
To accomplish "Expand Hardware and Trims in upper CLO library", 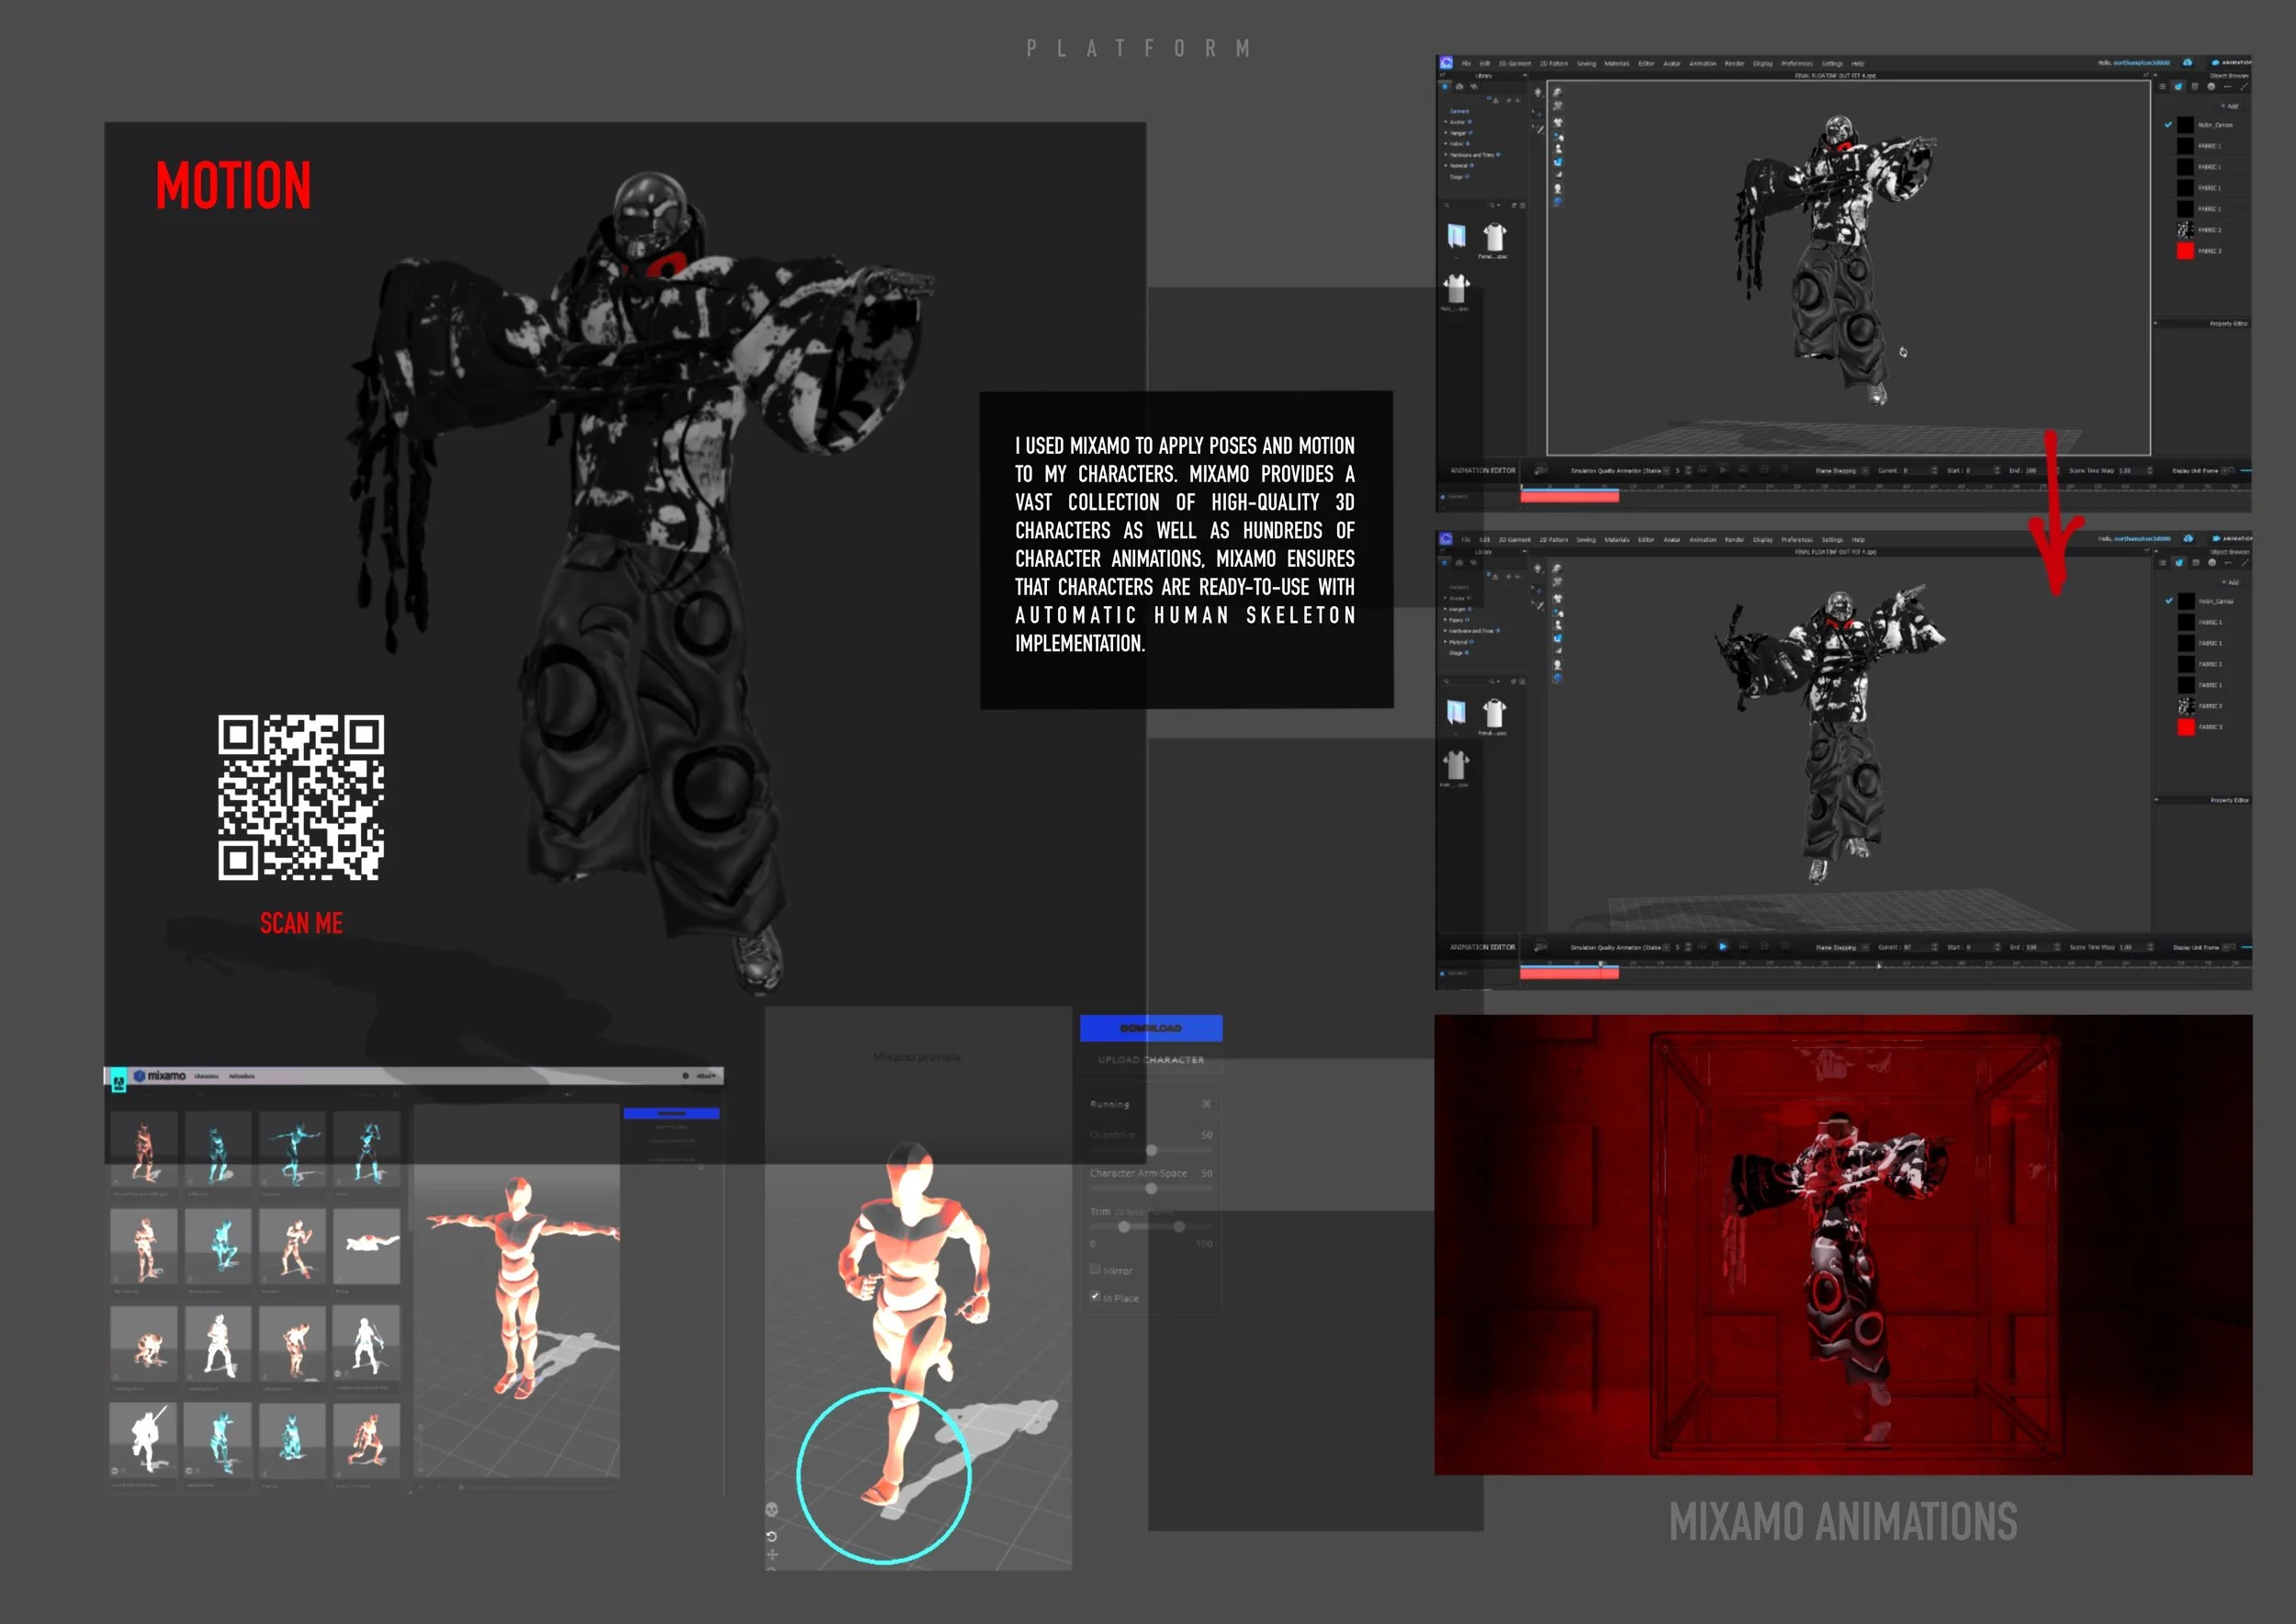I will 1447,155.
